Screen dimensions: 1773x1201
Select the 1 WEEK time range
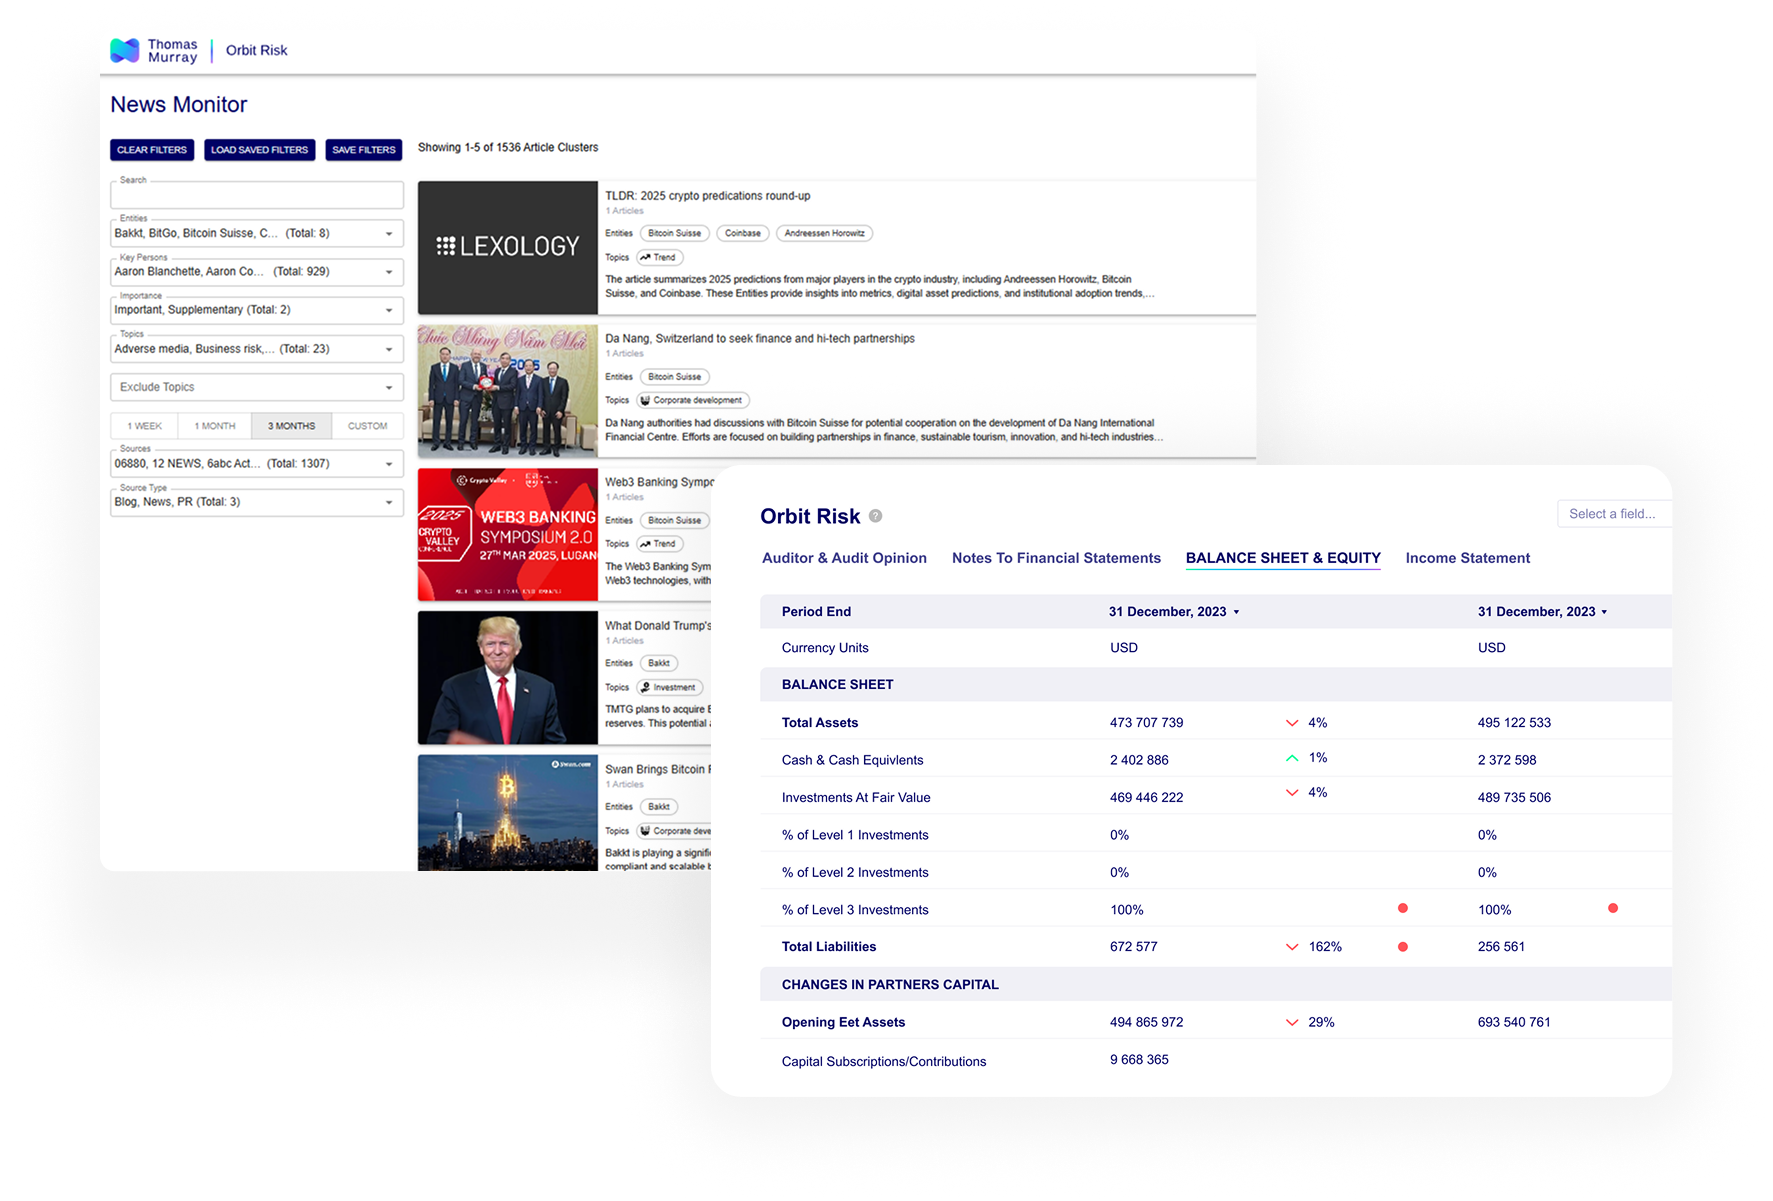pos(145,426)
